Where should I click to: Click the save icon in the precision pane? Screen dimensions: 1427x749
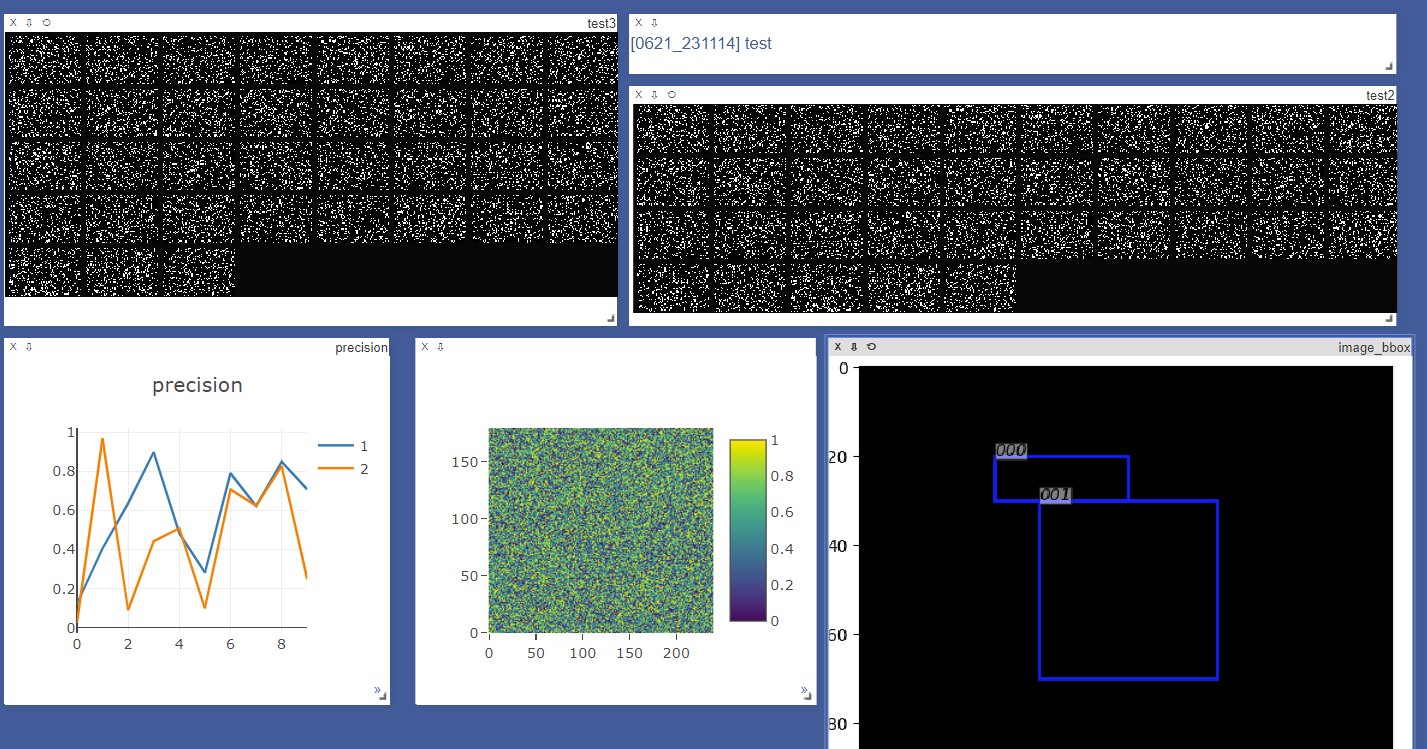(x=29, y=346)
